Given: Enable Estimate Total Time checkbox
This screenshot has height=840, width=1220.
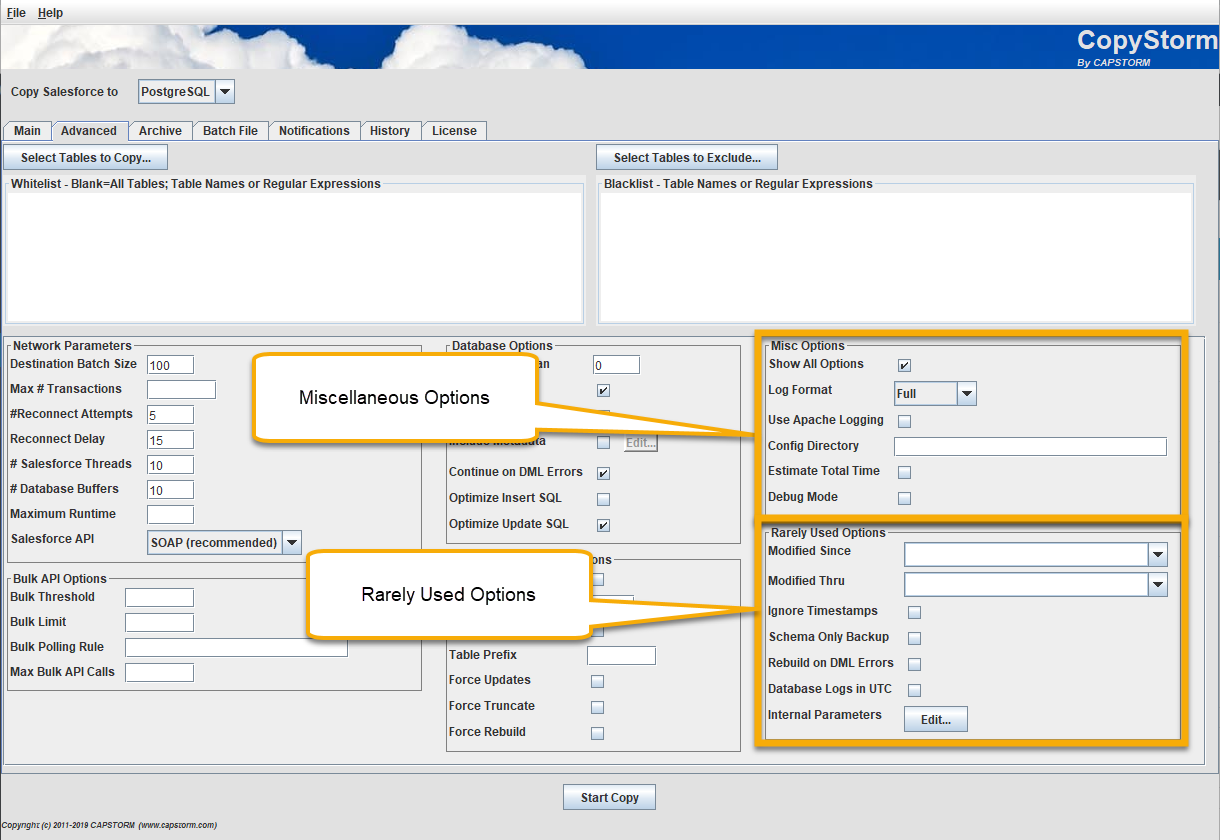Looking at the screenshot, I should tap(904, 472).
